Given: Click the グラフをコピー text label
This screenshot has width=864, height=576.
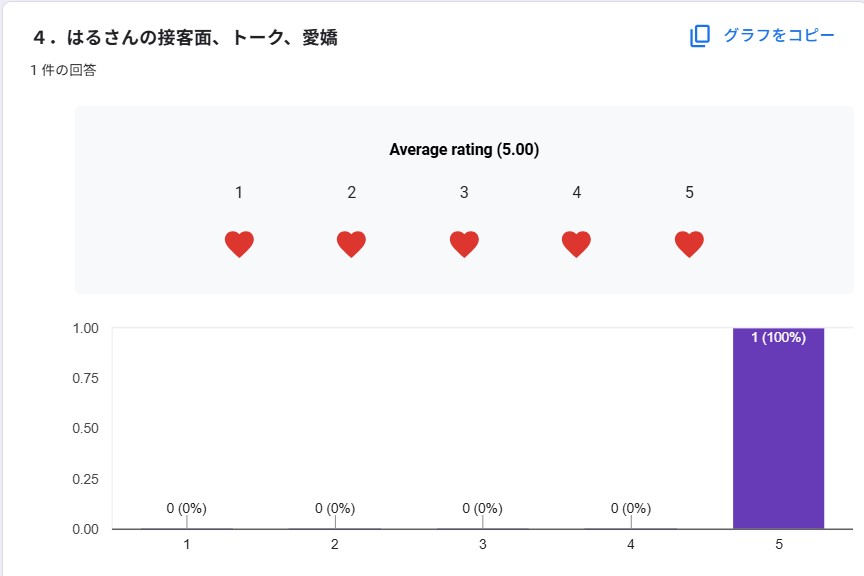Looking at the screenshot, I should click(778, 36).
